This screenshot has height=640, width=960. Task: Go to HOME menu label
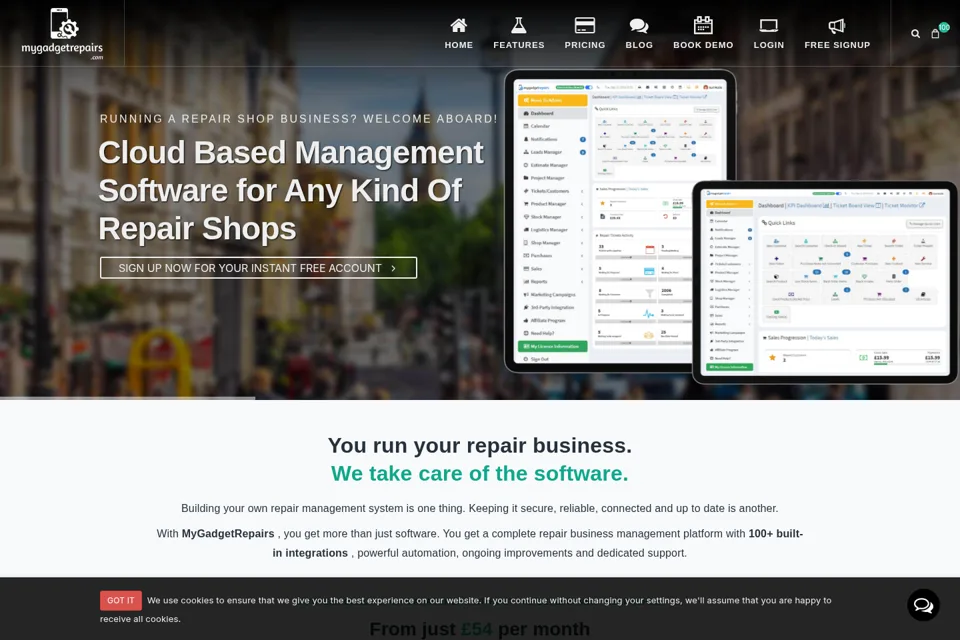tap(459, 45)
